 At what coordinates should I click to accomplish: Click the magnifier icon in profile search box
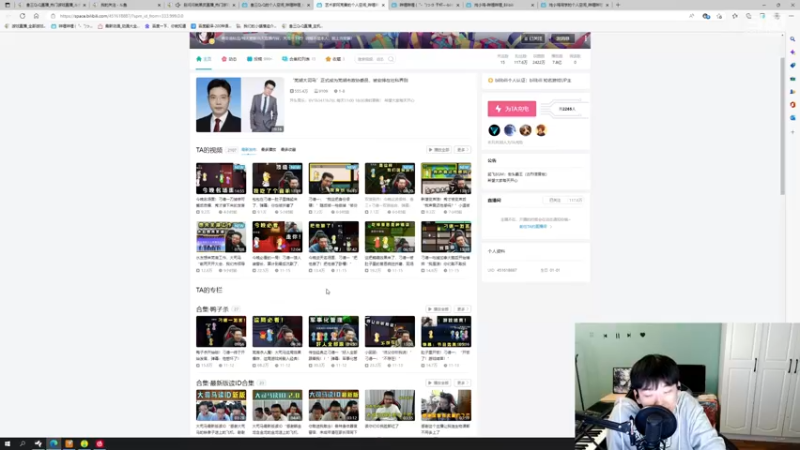pyautogui.click(x=391, y=59)
